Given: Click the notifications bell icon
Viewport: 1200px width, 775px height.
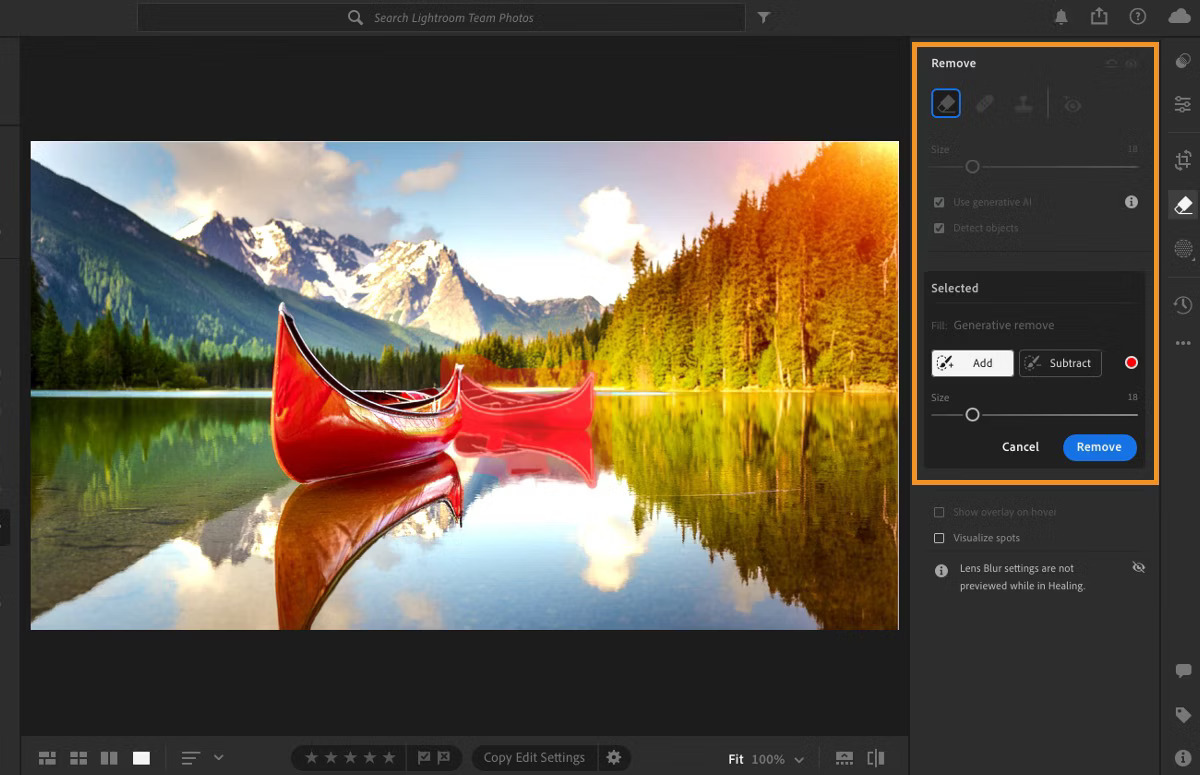Looking at the screenshot, I should click(x=1060, y=17).
